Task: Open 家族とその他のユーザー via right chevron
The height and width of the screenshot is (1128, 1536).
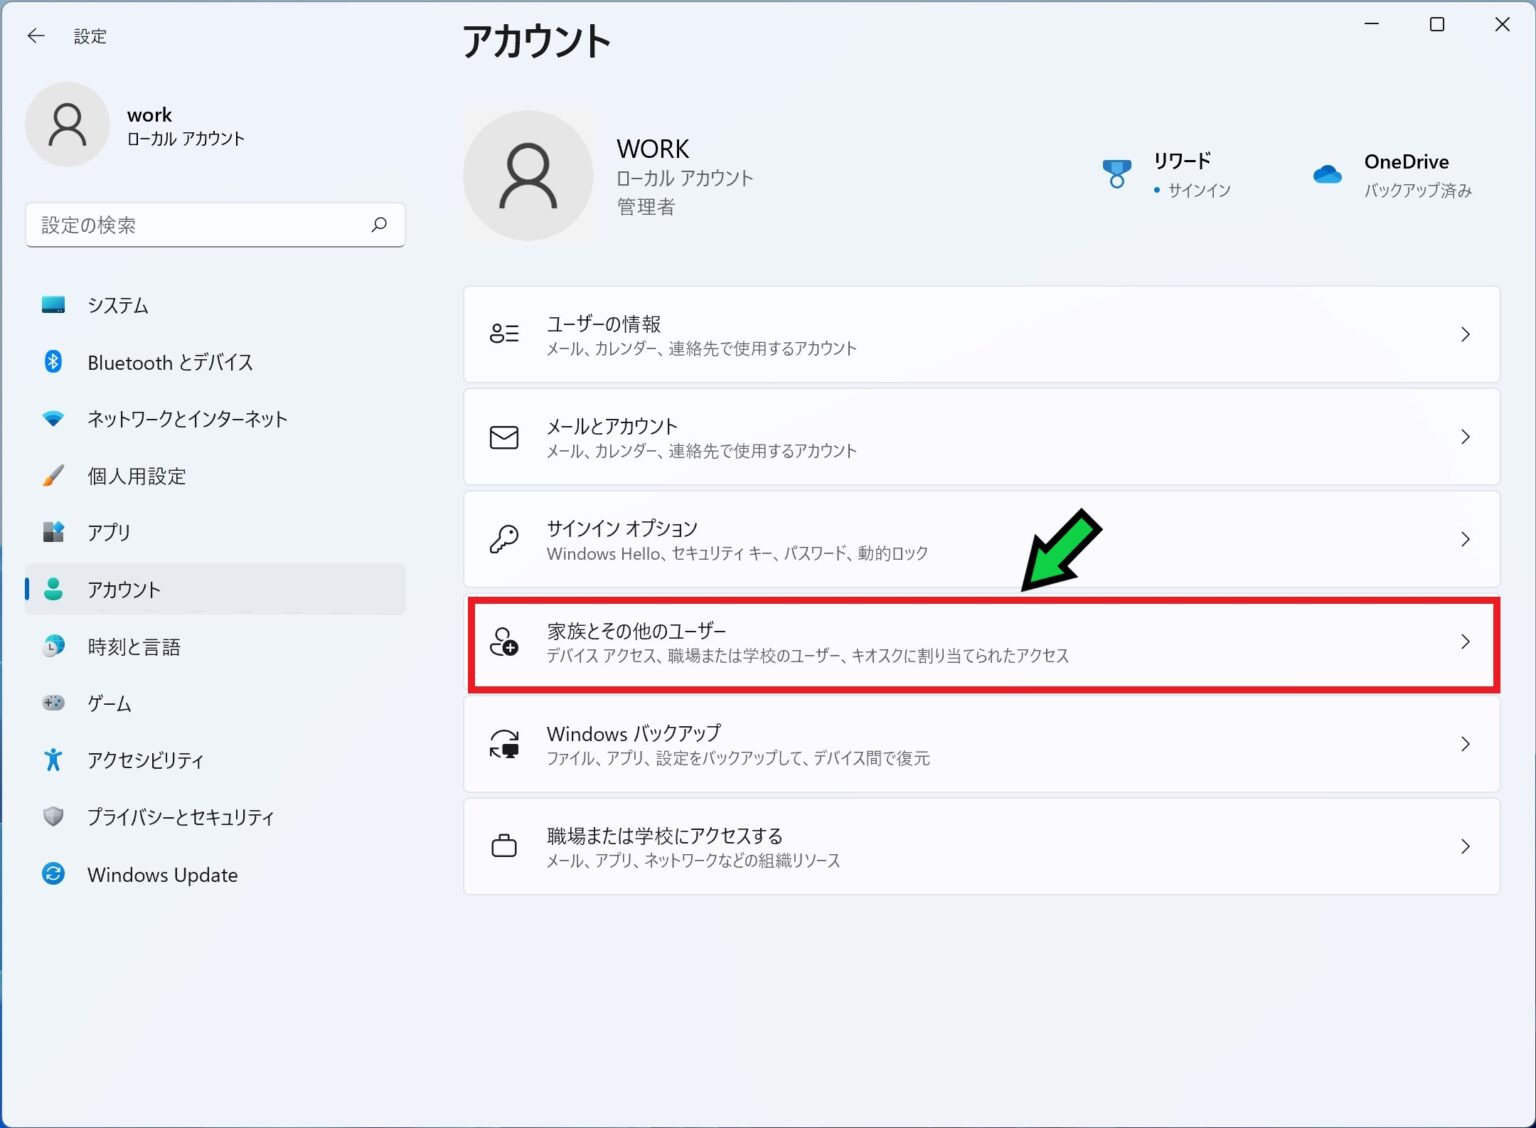Action: (1465, 642)
